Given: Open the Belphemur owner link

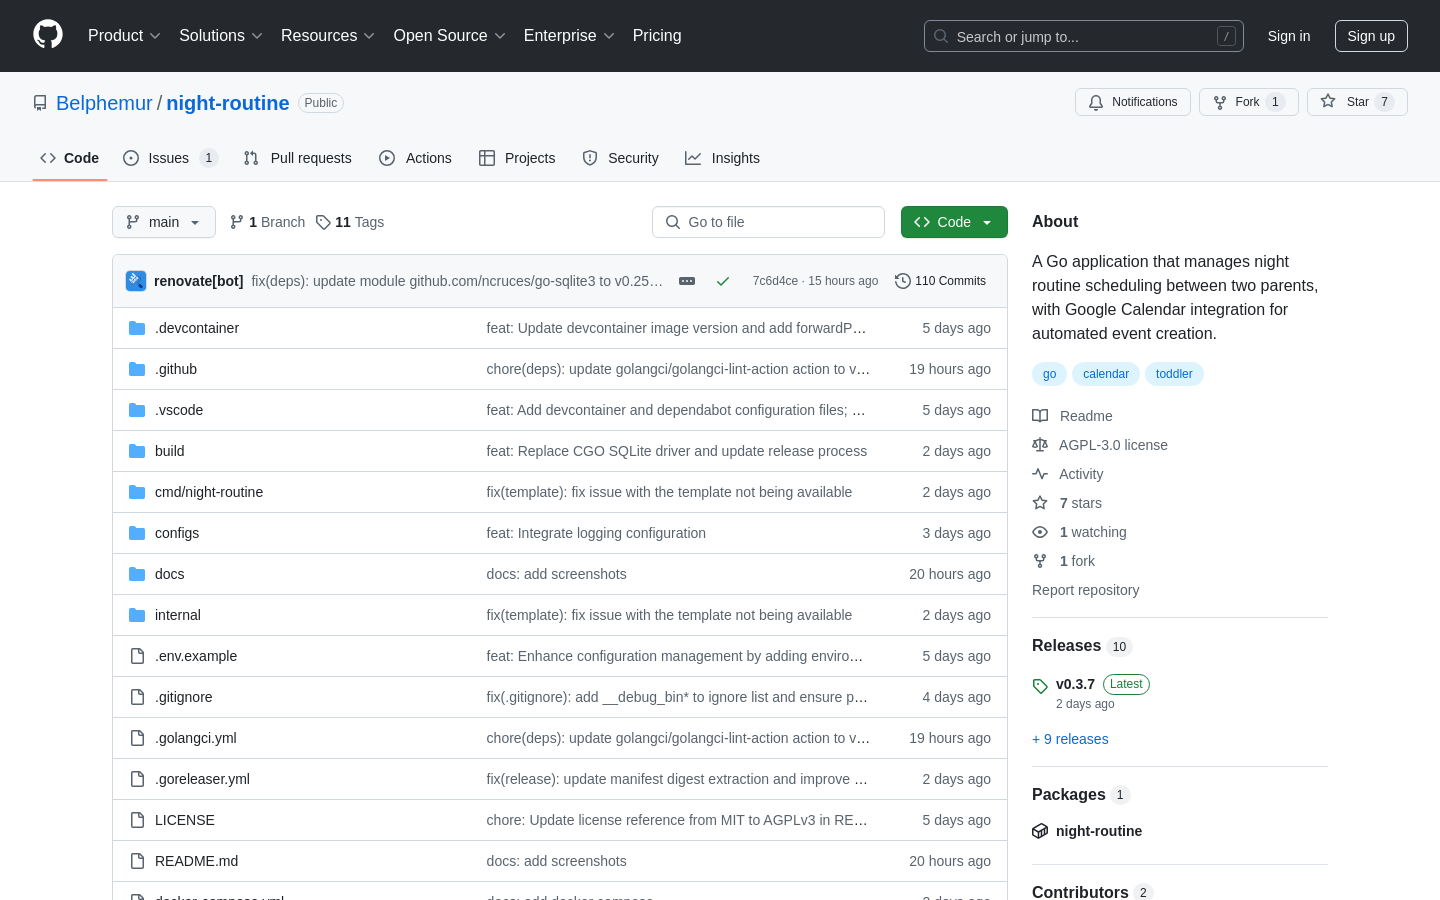Looking at the screenshot, I should point(104,103).
